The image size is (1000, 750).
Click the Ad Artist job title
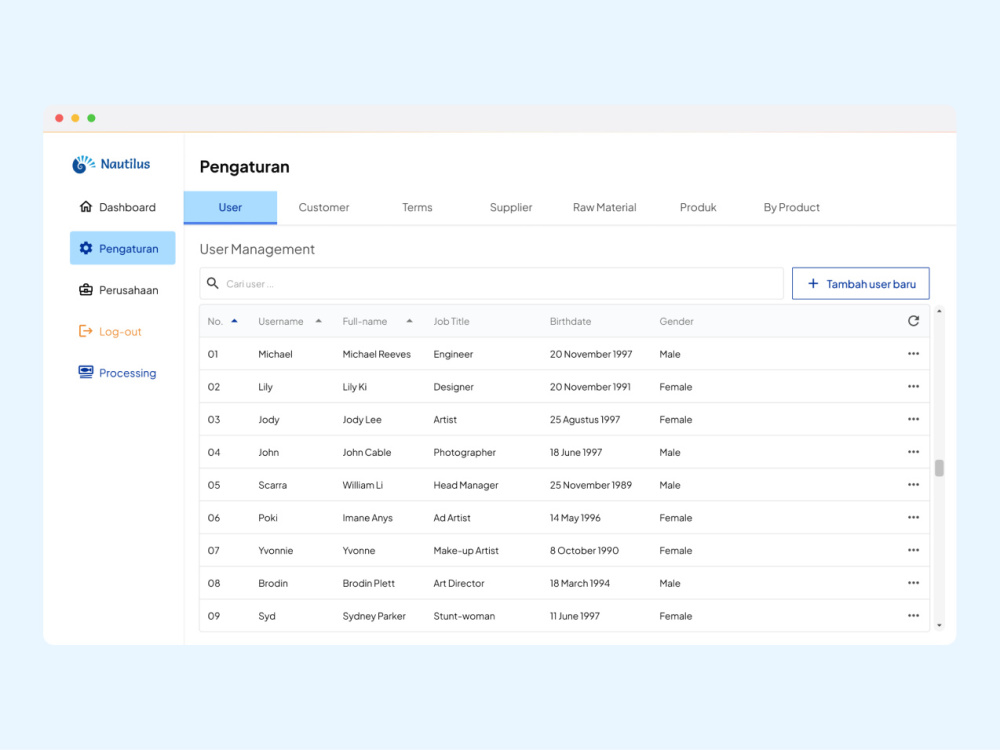tap(452, 518)
